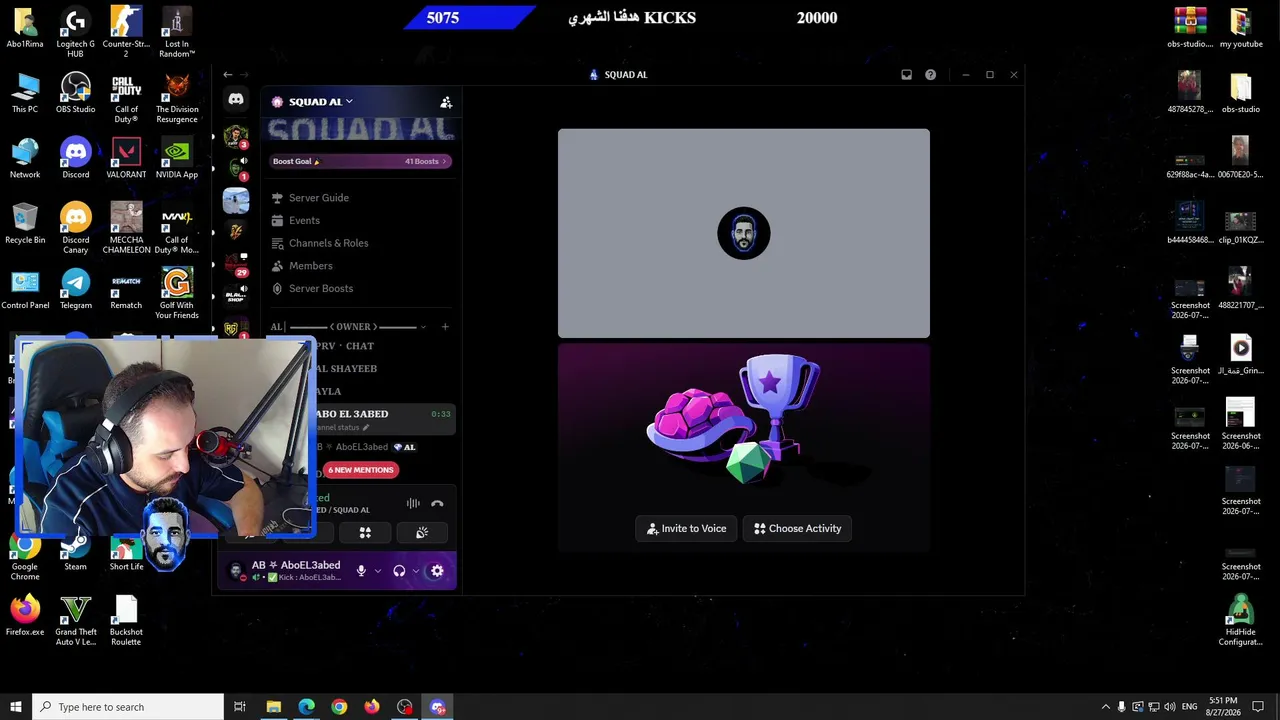Open the Windows notification center
Screen dimensions: 1280x720
pos(1258,707)
